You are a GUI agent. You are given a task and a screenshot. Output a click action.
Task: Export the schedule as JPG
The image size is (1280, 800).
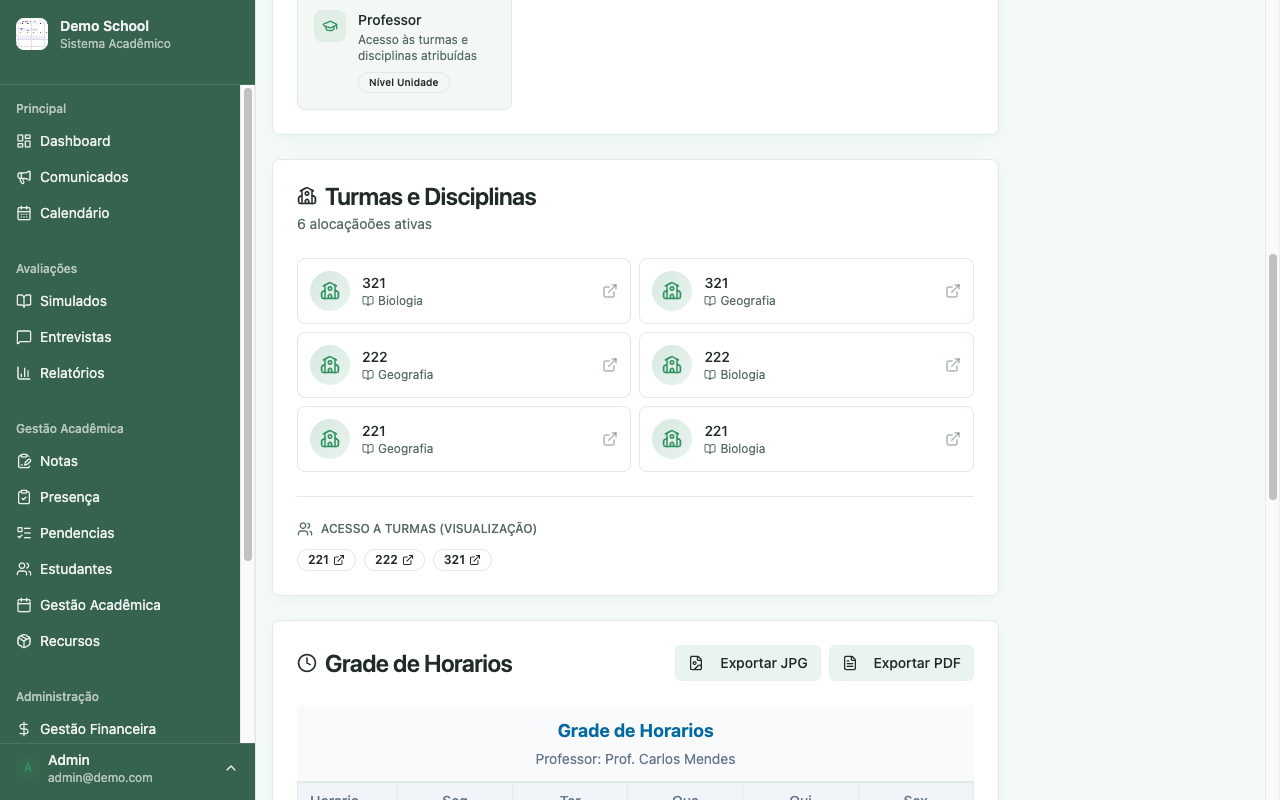click(x=748, y=663)
